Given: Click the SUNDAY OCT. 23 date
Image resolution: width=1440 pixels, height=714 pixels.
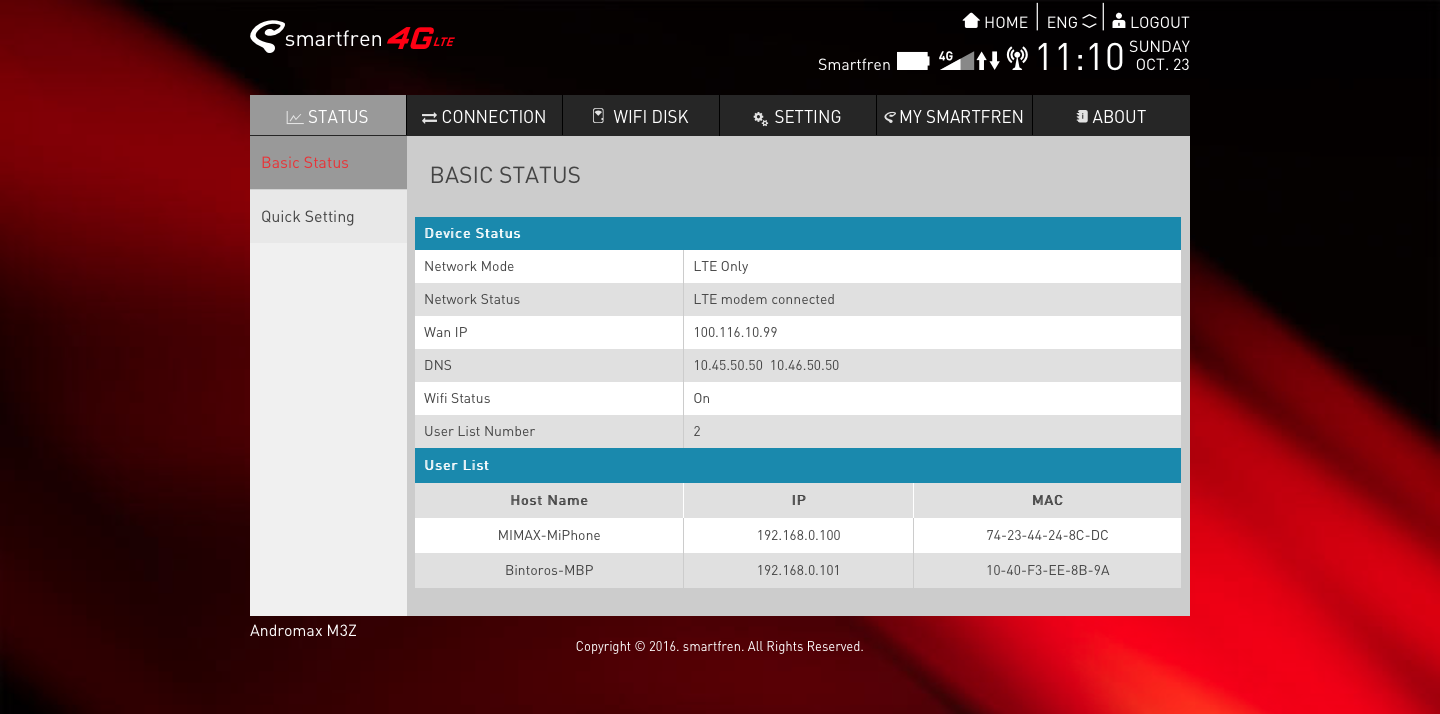Looking at the screenshot, I should click(x=1160, y=56).
